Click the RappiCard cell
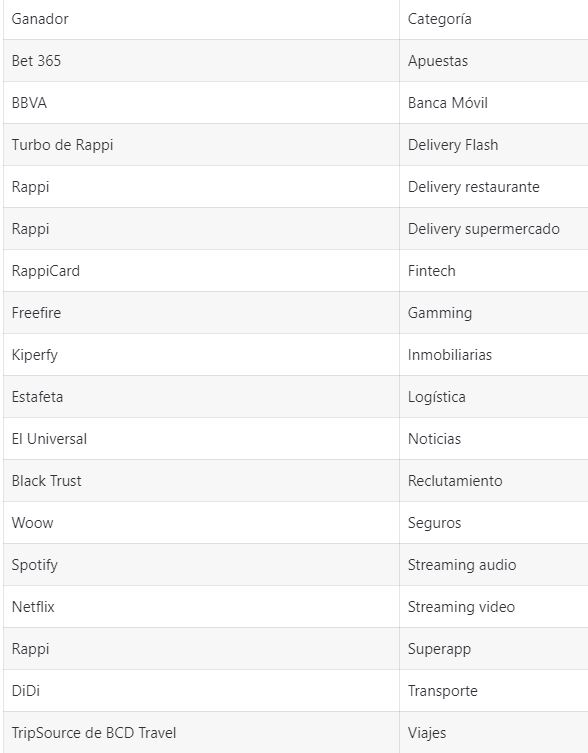588x753 pixels. click(x=201, y=270)
